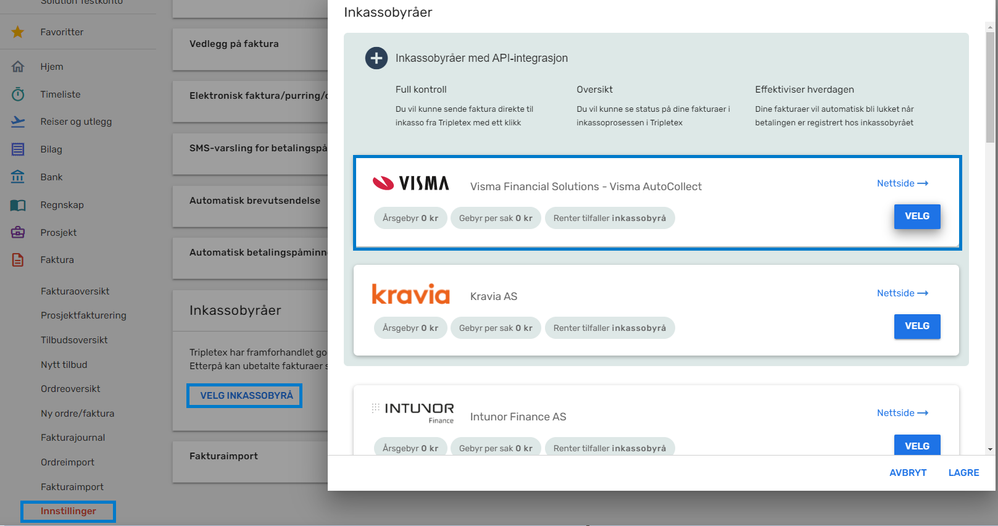Open Fakturaoversikt submenu entry
The image size is (998, 526).
click(75, 291)
